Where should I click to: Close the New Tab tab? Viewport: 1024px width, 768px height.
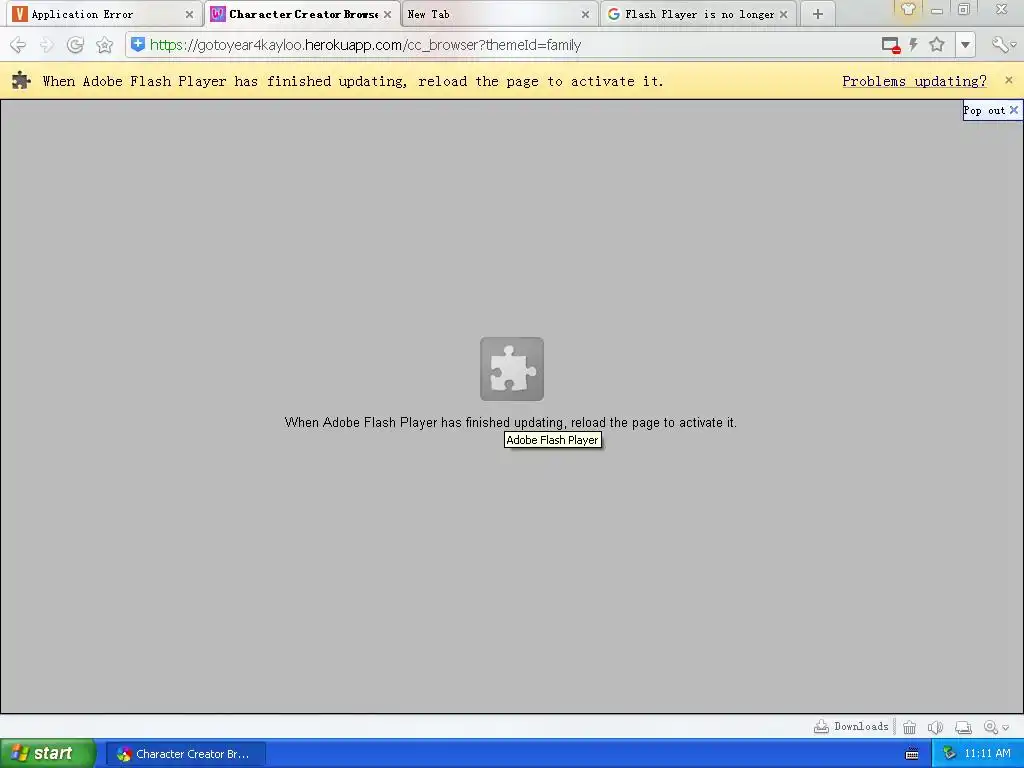[x=585, y=14]
